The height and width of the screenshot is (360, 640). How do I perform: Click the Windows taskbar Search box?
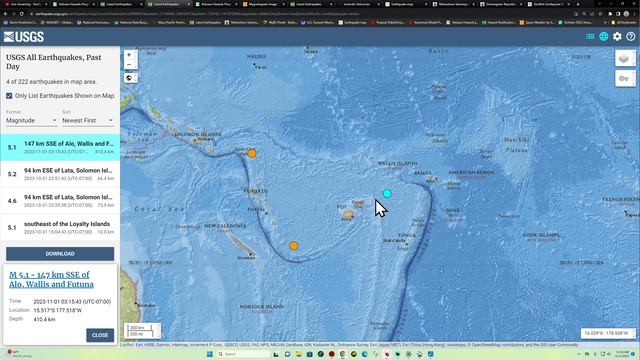pyautogui.click(x=243, y=354)
